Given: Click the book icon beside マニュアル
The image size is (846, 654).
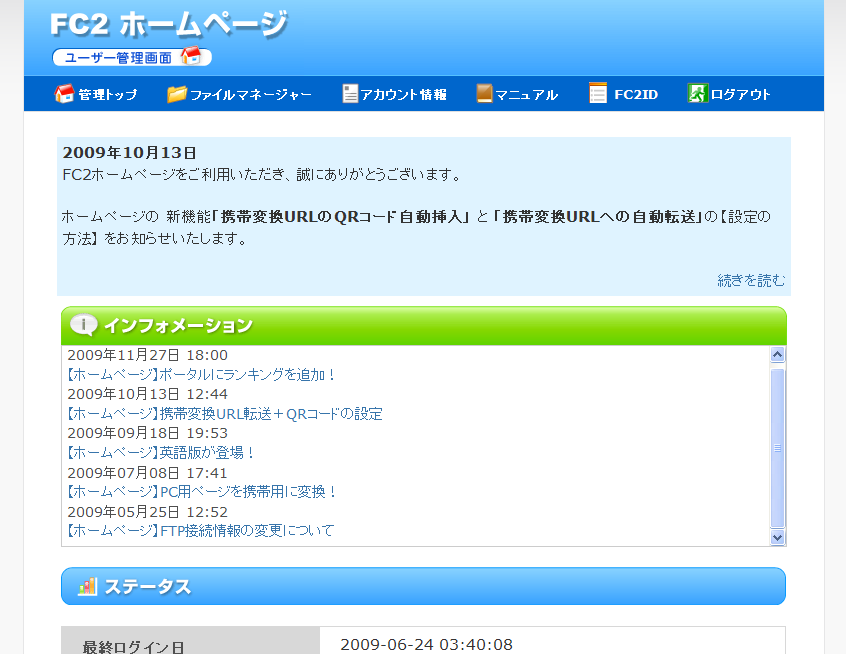Looking at the screenshot, I should coord(484,93).
